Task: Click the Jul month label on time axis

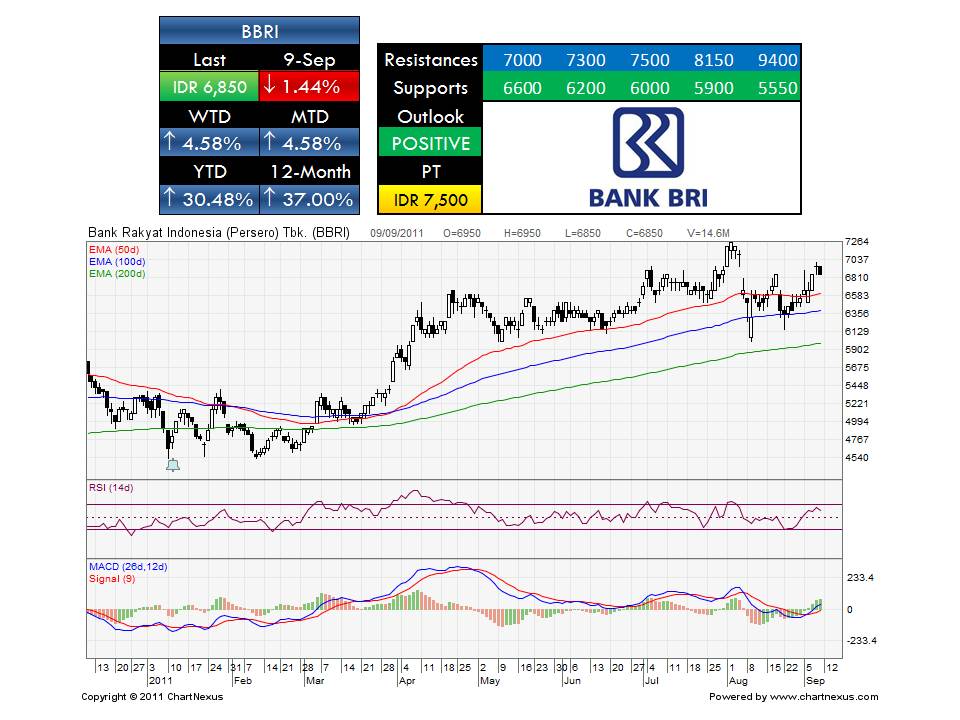Action: click(x=651, y=681)
